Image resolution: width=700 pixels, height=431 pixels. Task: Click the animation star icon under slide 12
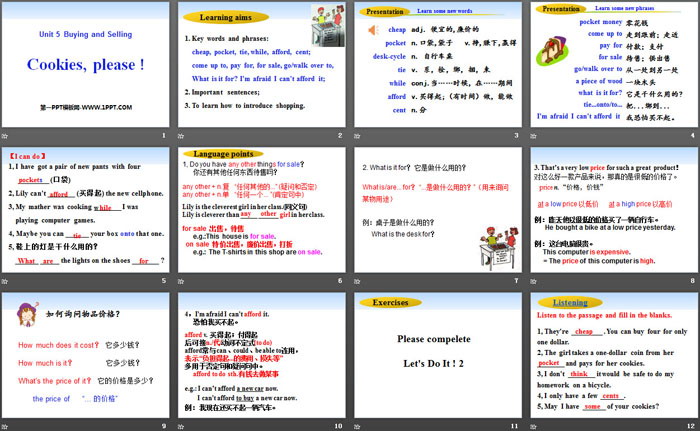coord(534,427)
